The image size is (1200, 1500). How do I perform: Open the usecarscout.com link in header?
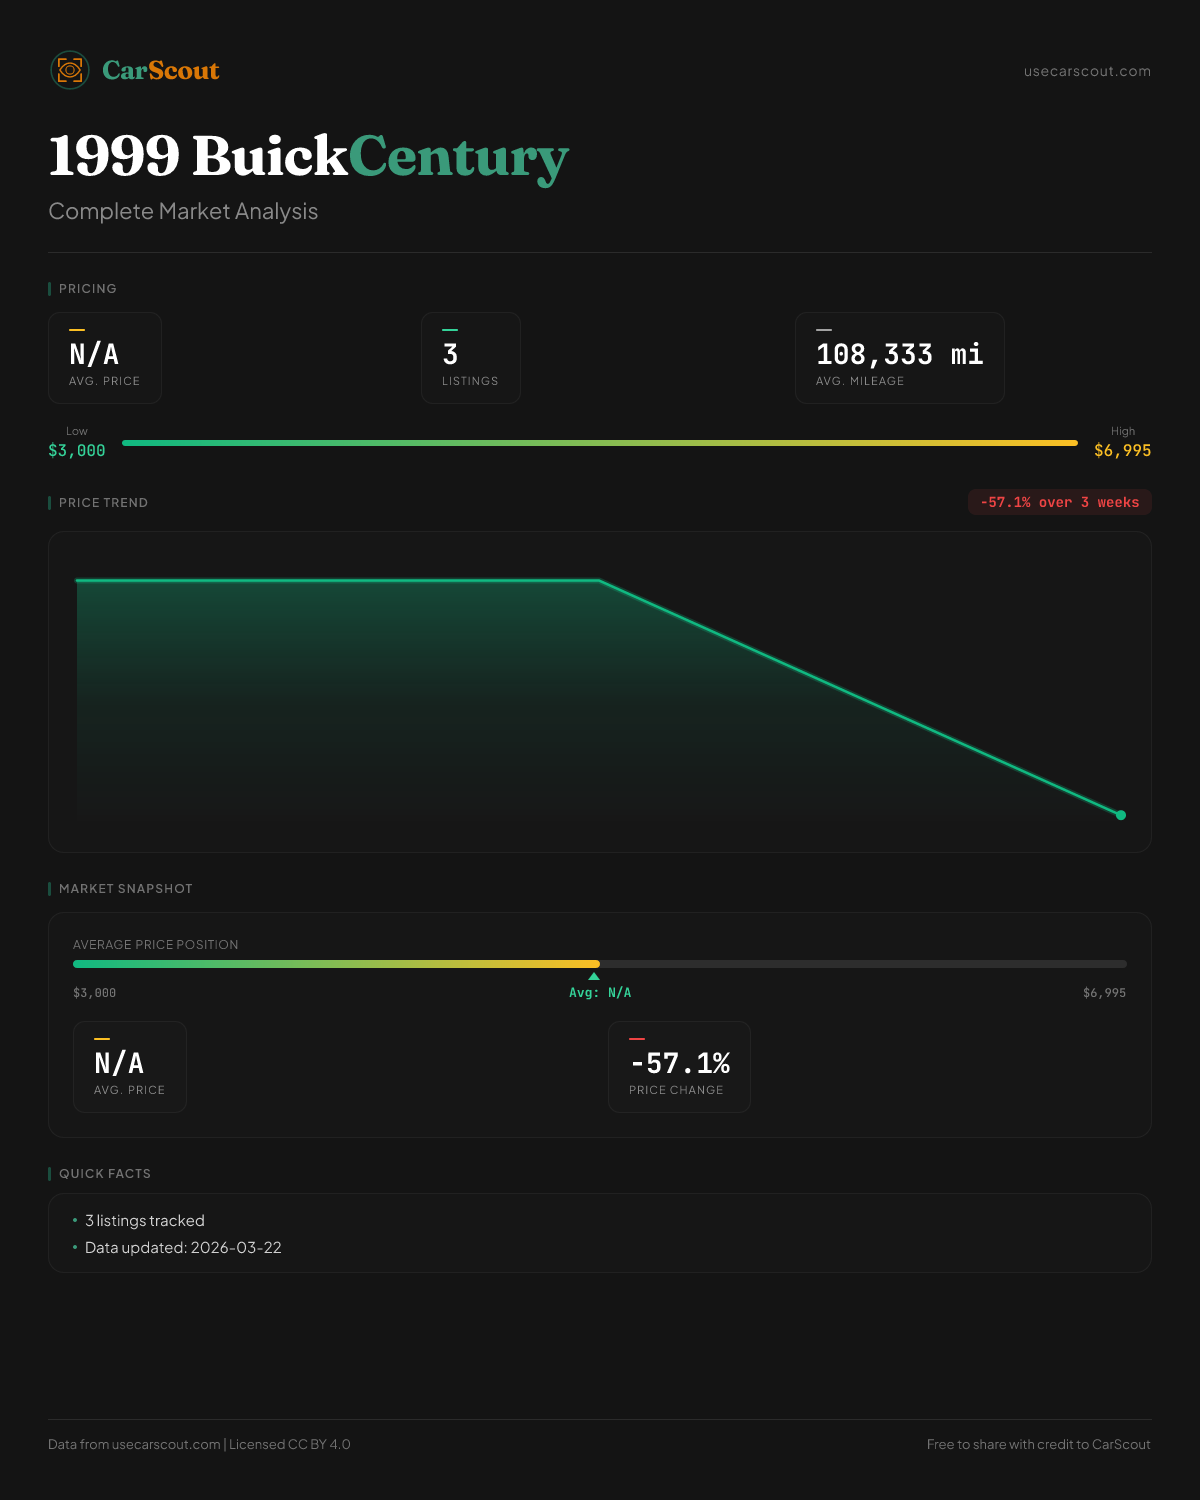[1087, 71]
